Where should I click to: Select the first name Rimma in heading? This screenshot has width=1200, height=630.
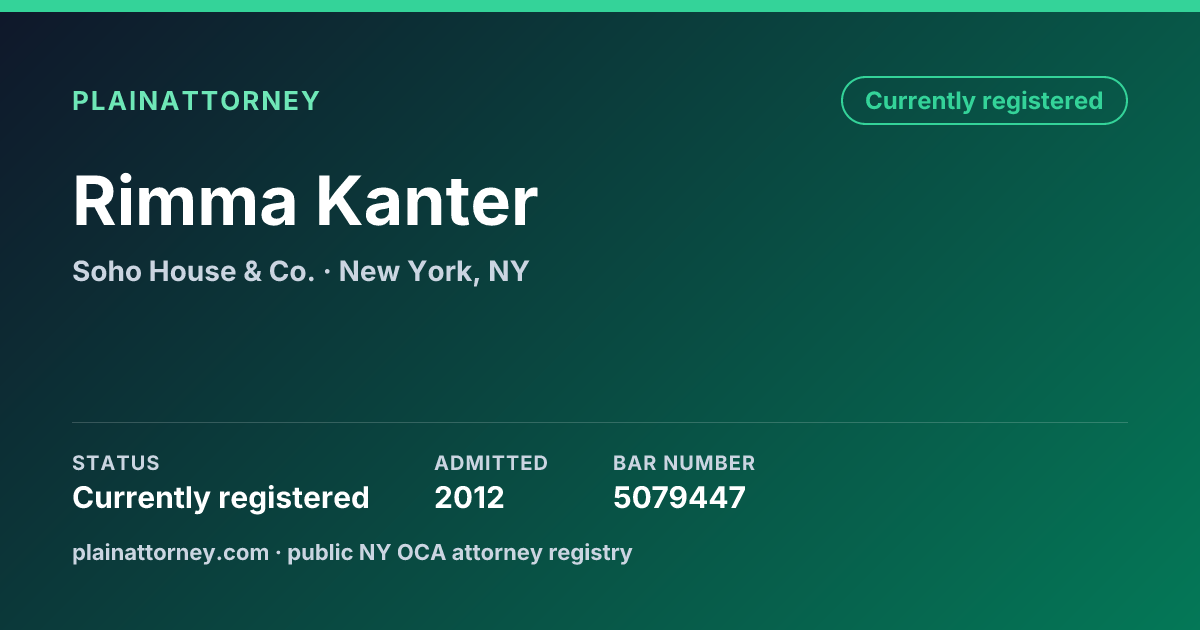point(185,201)
